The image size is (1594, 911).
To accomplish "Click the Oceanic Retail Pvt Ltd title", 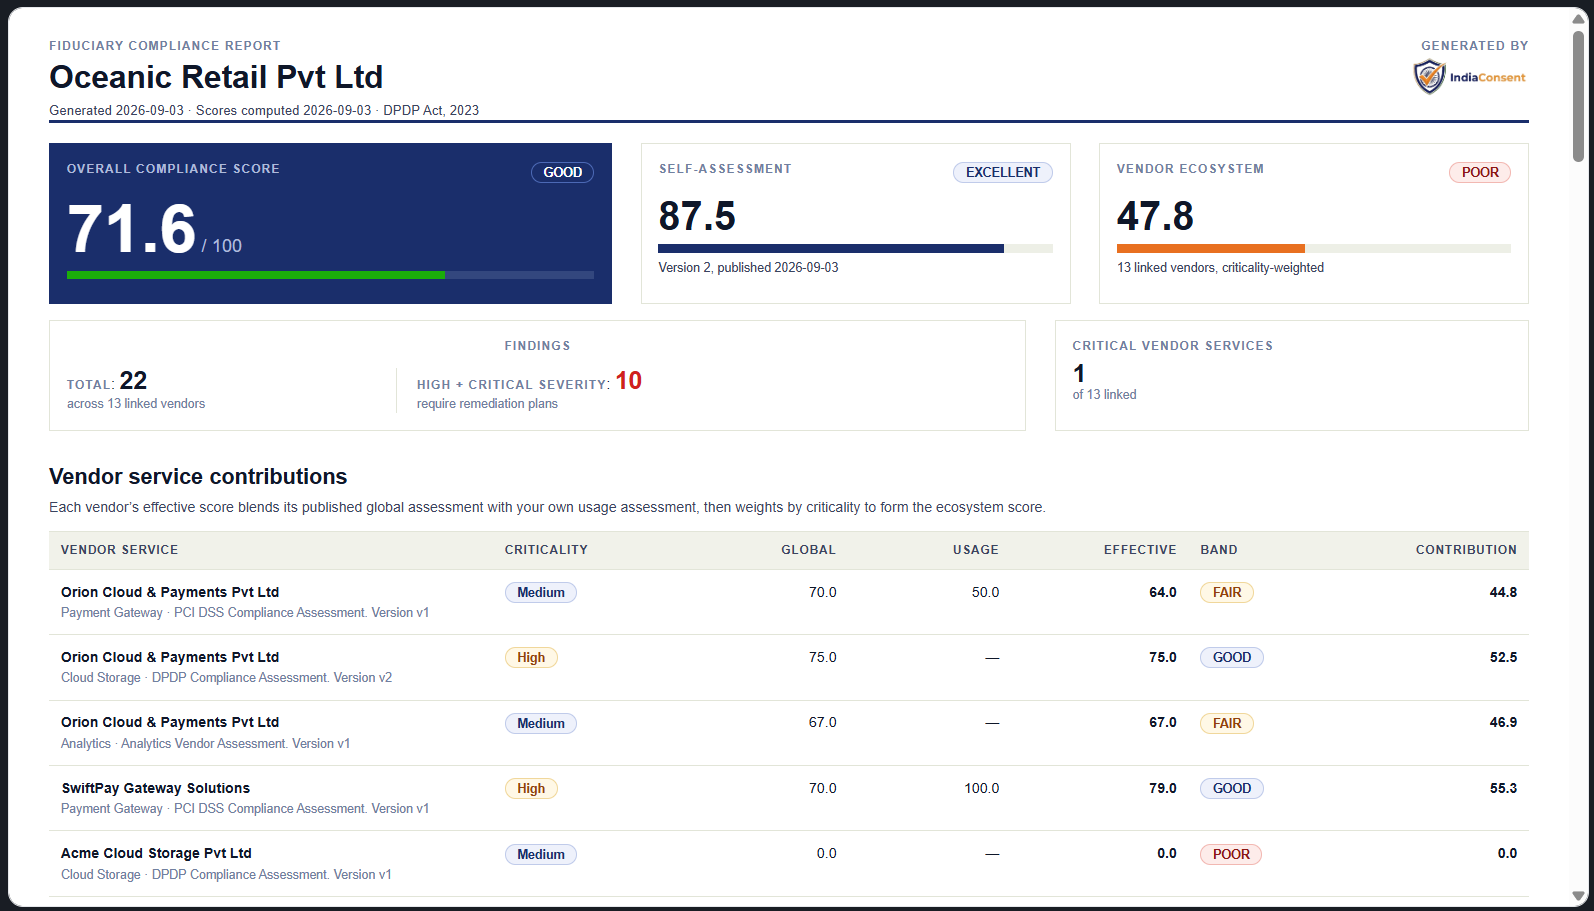I will pos(216,77).
